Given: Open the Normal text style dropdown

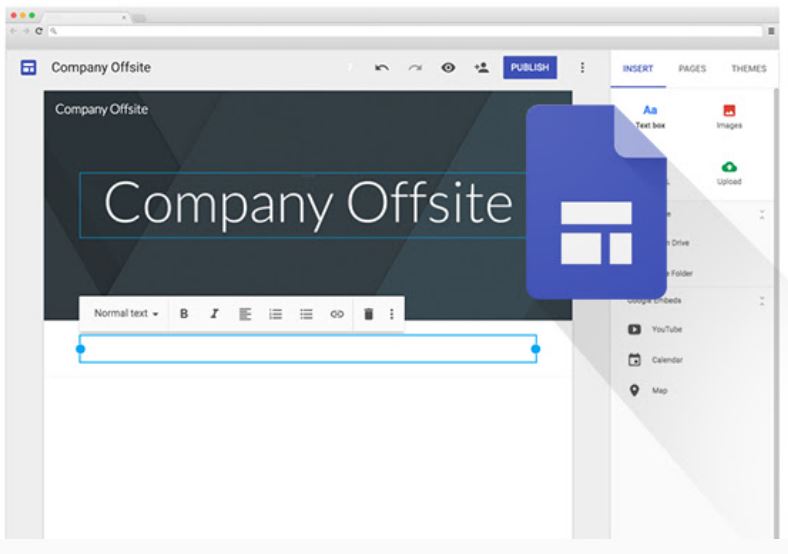Looking at the screenshot, I should [126, 314].
